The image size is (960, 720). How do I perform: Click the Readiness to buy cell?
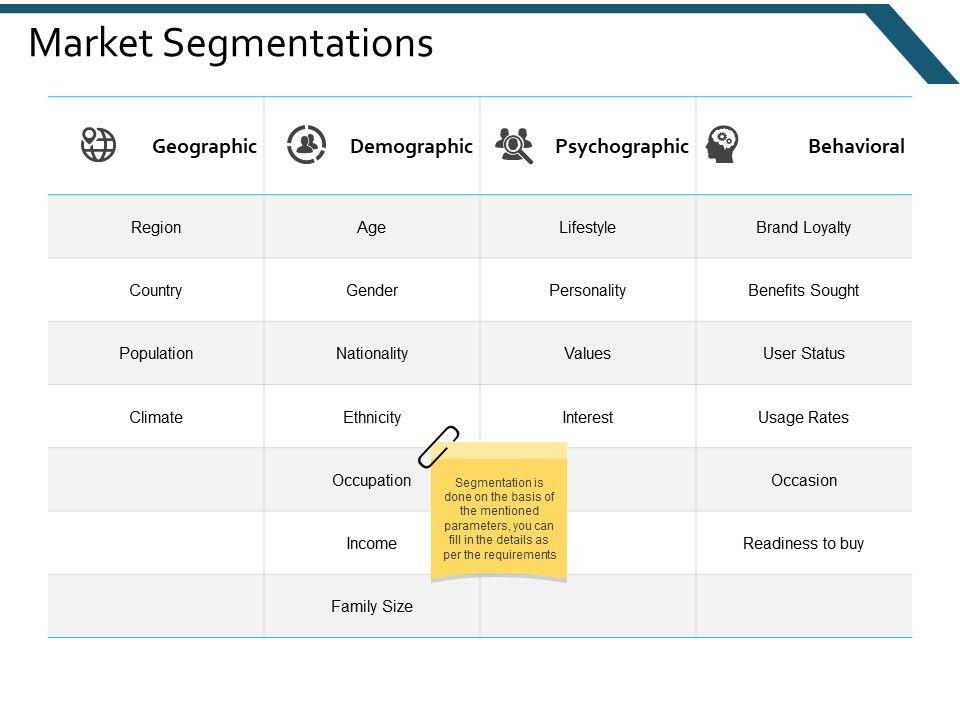(x=803, y=543)
